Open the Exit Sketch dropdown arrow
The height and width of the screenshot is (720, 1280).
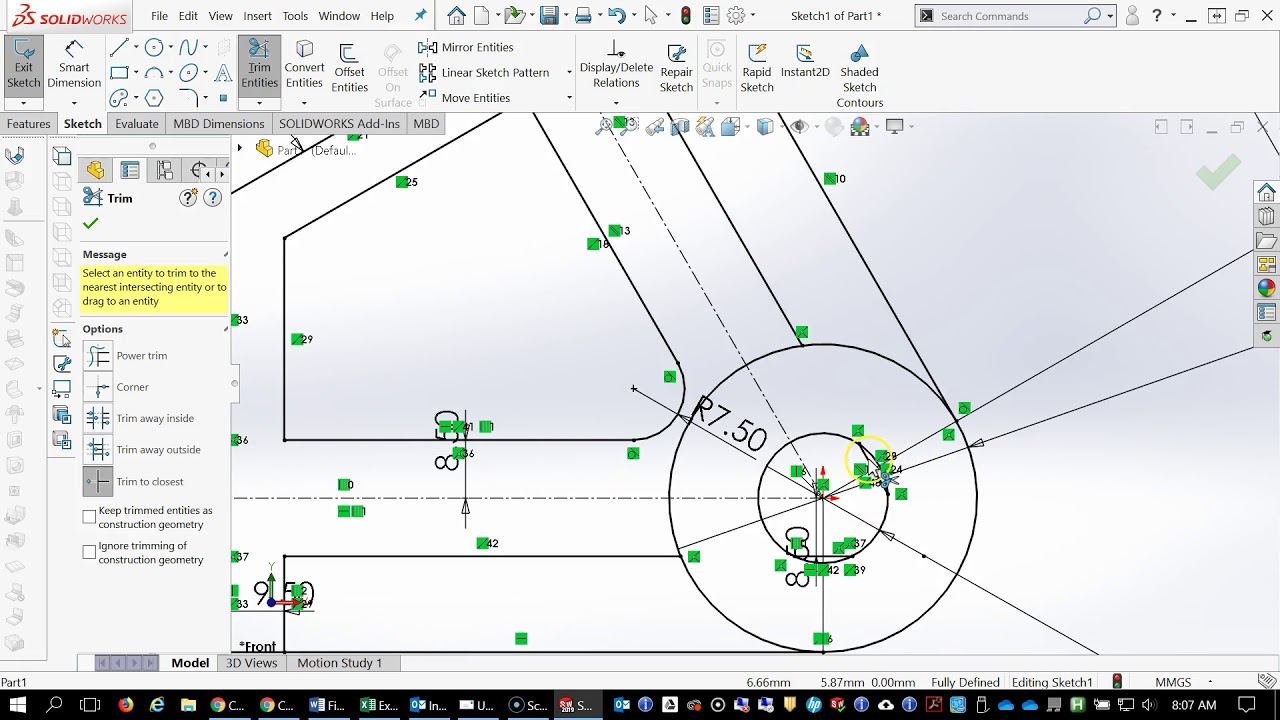[x=23, y=102]
